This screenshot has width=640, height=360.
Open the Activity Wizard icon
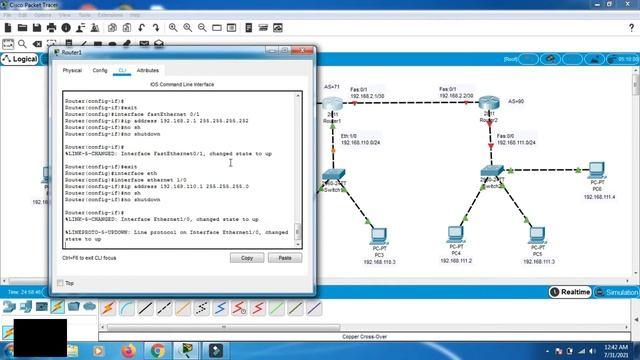point(80,28)
